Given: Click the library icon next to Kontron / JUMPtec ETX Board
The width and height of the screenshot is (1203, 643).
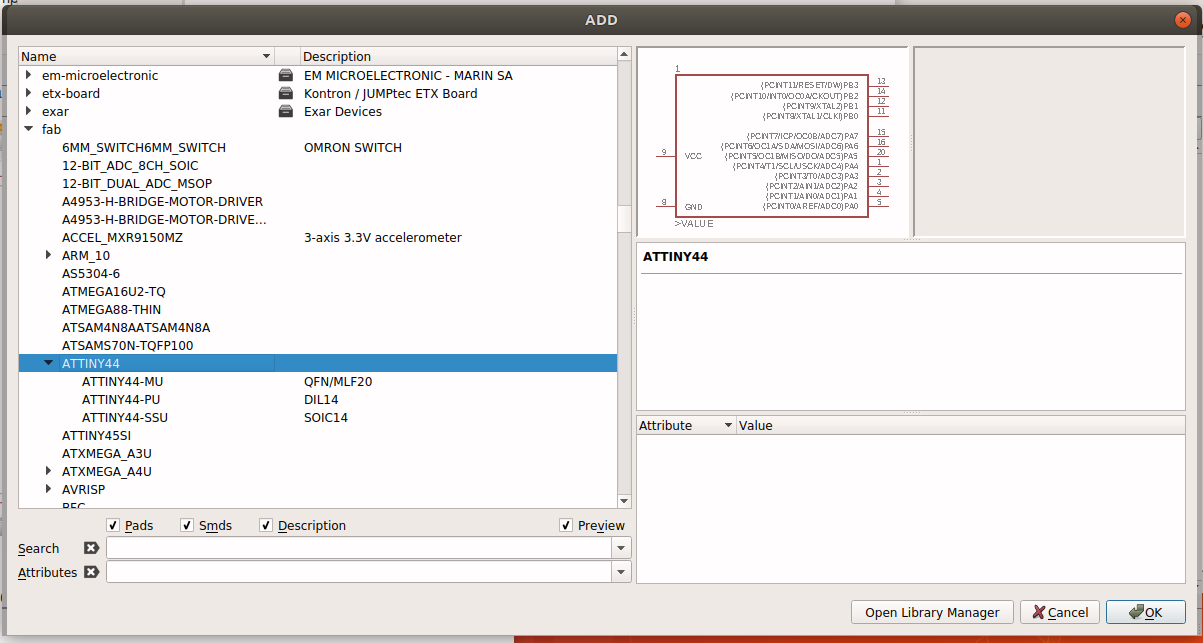Looking at the screenshot, I should pos(287,93).
